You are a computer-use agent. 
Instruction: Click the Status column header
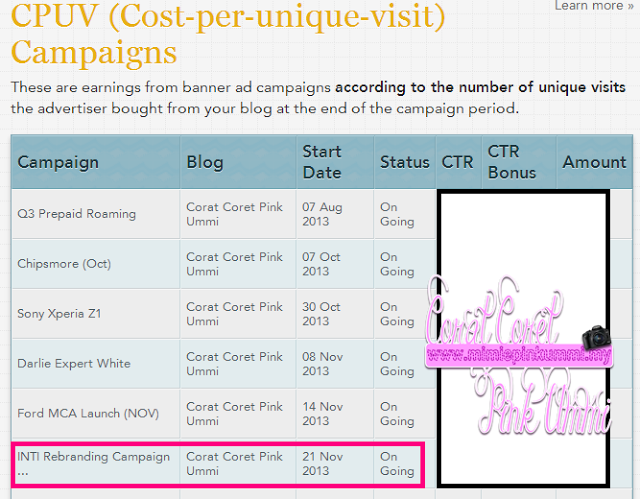click(x=404, y=162)
